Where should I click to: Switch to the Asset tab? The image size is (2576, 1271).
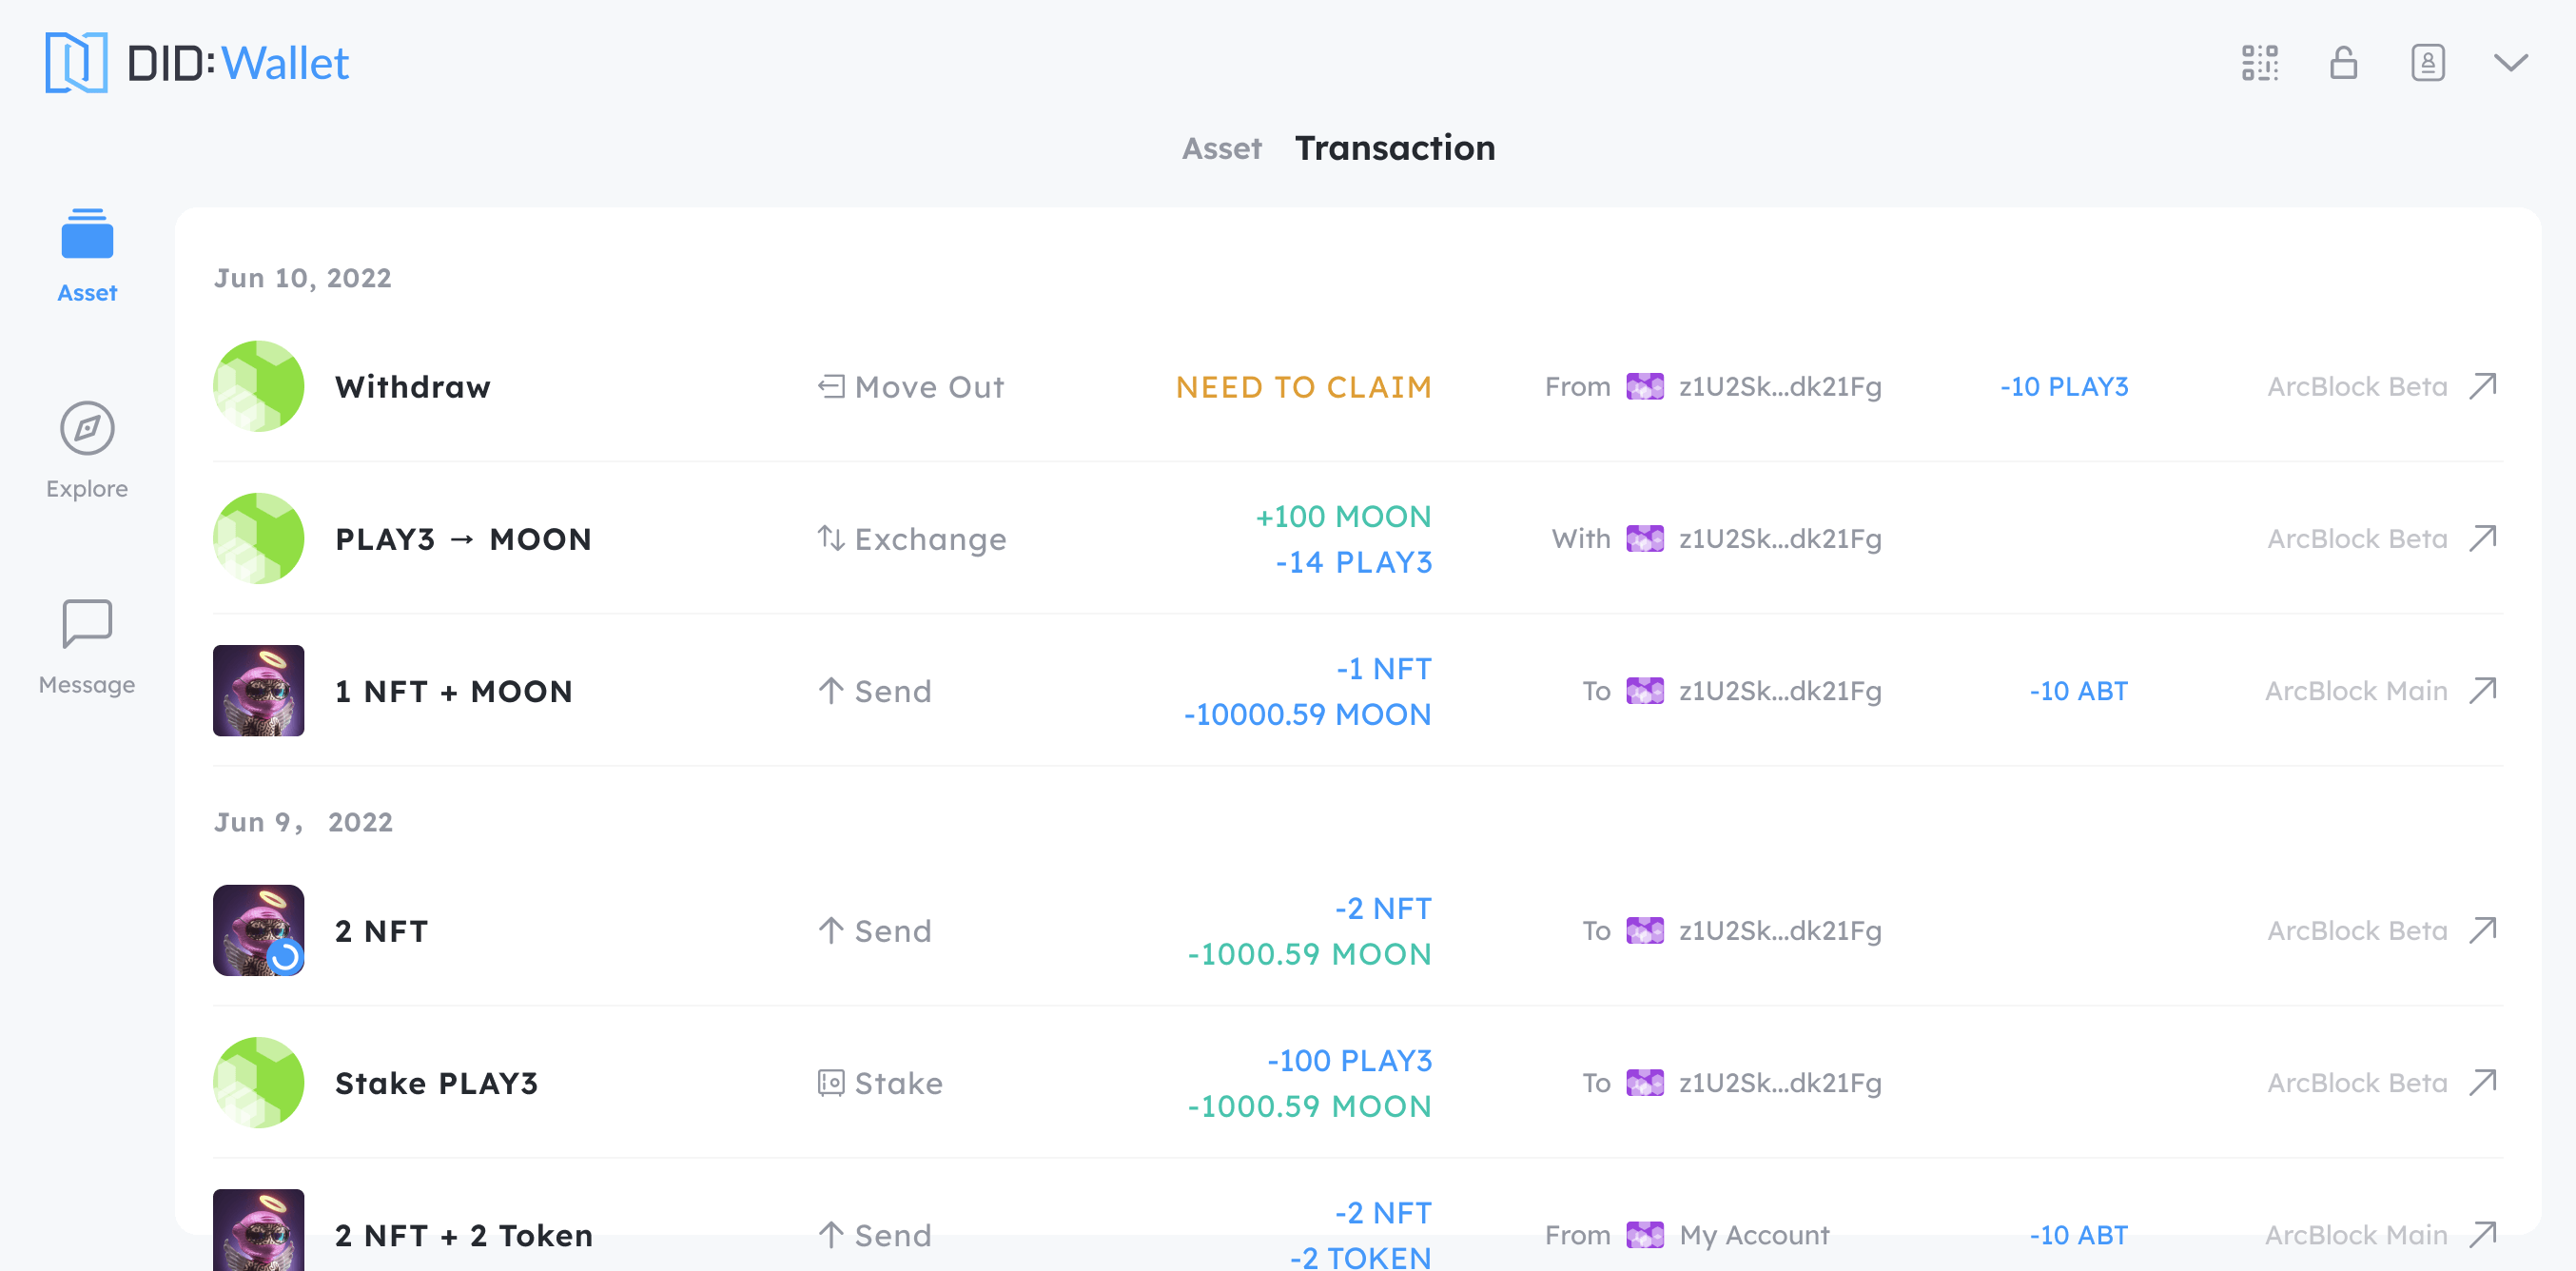click(x=1221, y=149)
